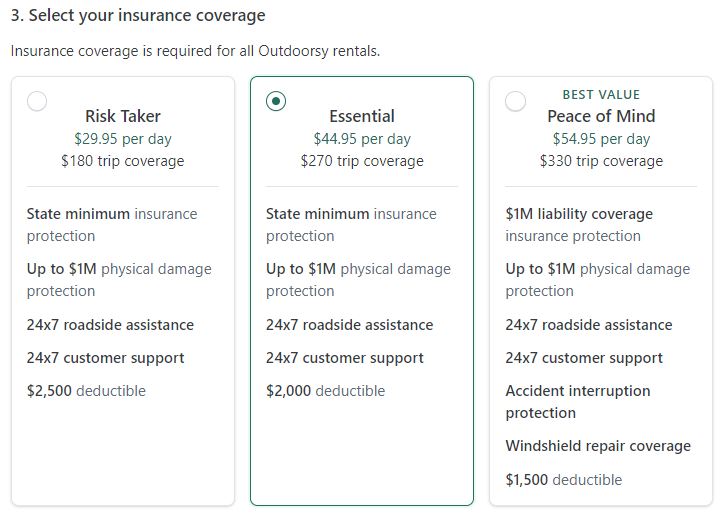The width and height of the screenshot is (722, 519).
Task: Click the Select your insurance coverage heading
Action: 138,15
